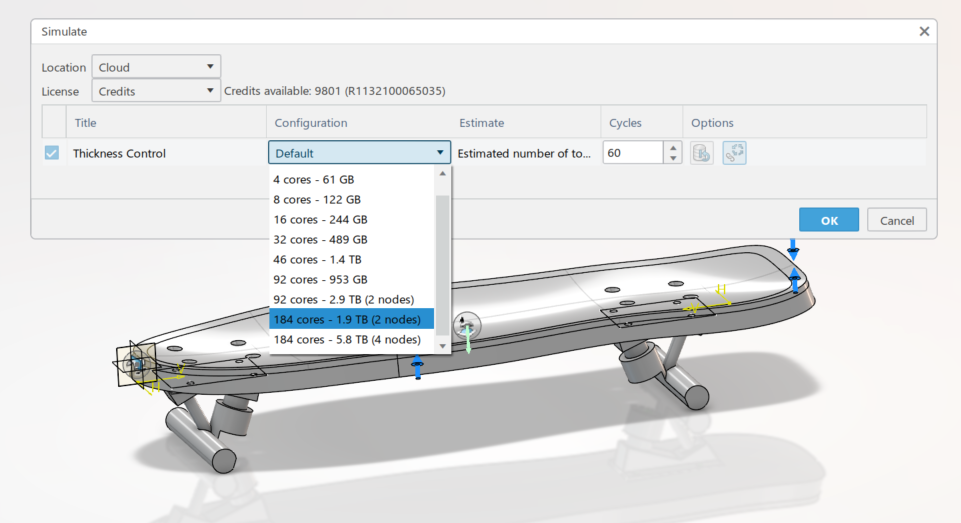This screenshot has width=961, height=523.
Task: Click the Cycles column header
Action: (642, 123)
